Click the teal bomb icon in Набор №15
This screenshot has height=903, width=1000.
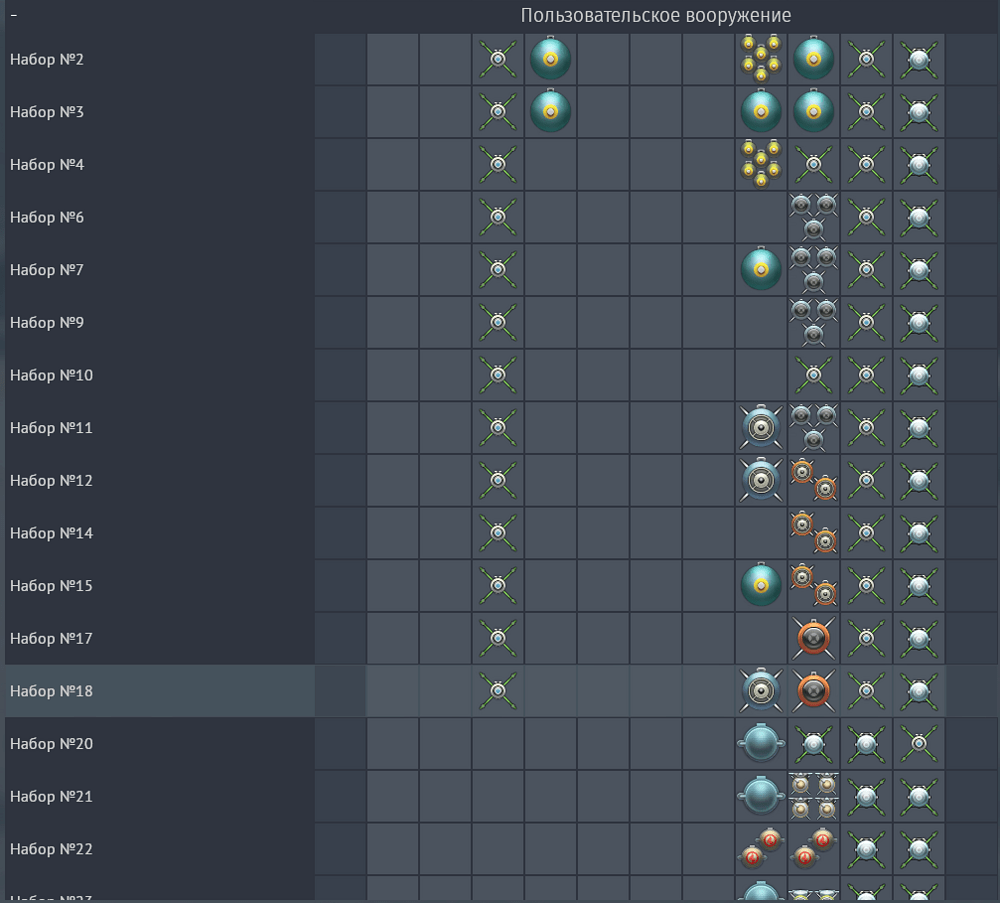click(761, 585)
